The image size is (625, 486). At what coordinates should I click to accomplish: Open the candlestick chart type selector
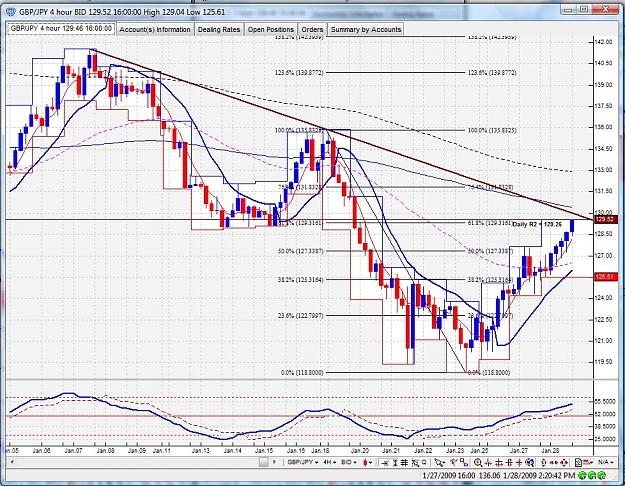367,462
